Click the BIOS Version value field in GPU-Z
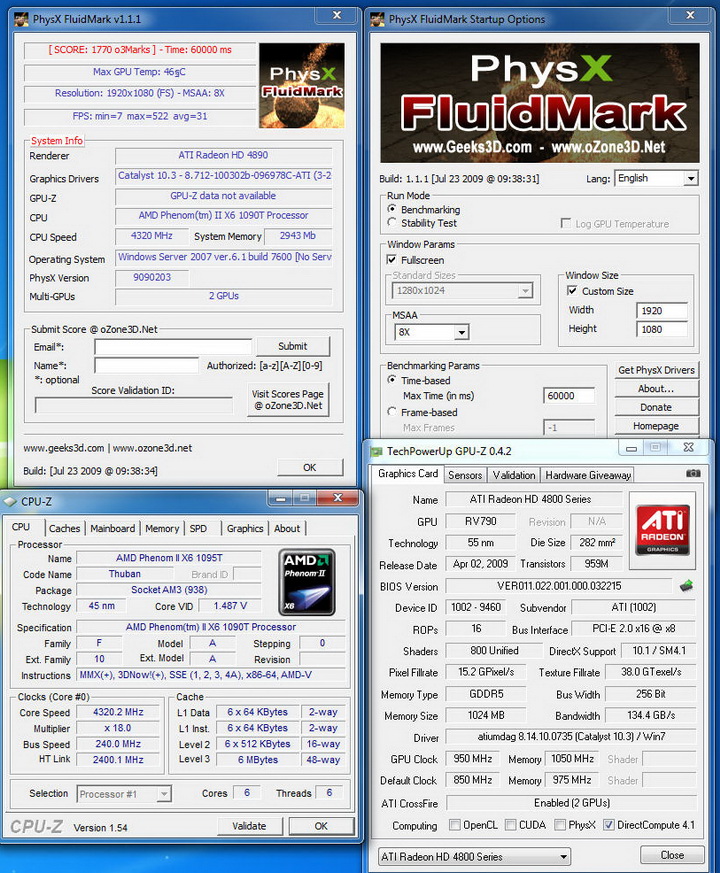The width and height of the screenshot is (720, 873). coord(559,586)
